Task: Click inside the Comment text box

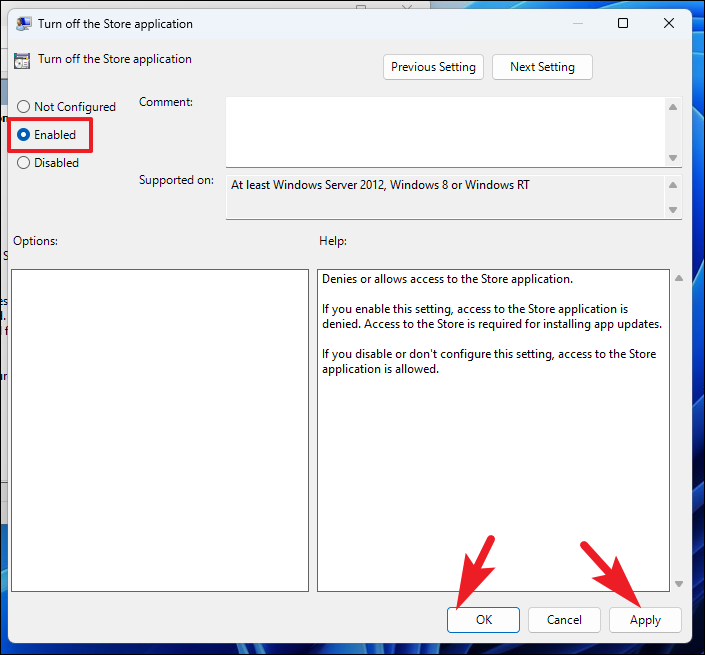Action: click(x=445, y=132)
